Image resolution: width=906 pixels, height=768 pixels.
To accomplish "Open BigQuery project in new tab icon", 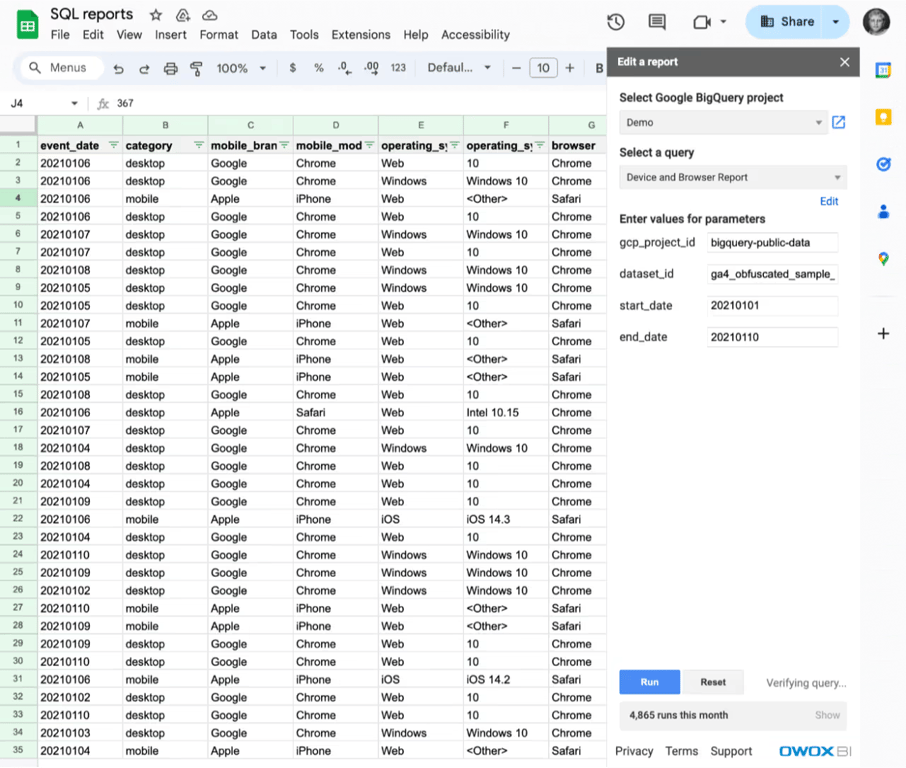I will (838, 123).
